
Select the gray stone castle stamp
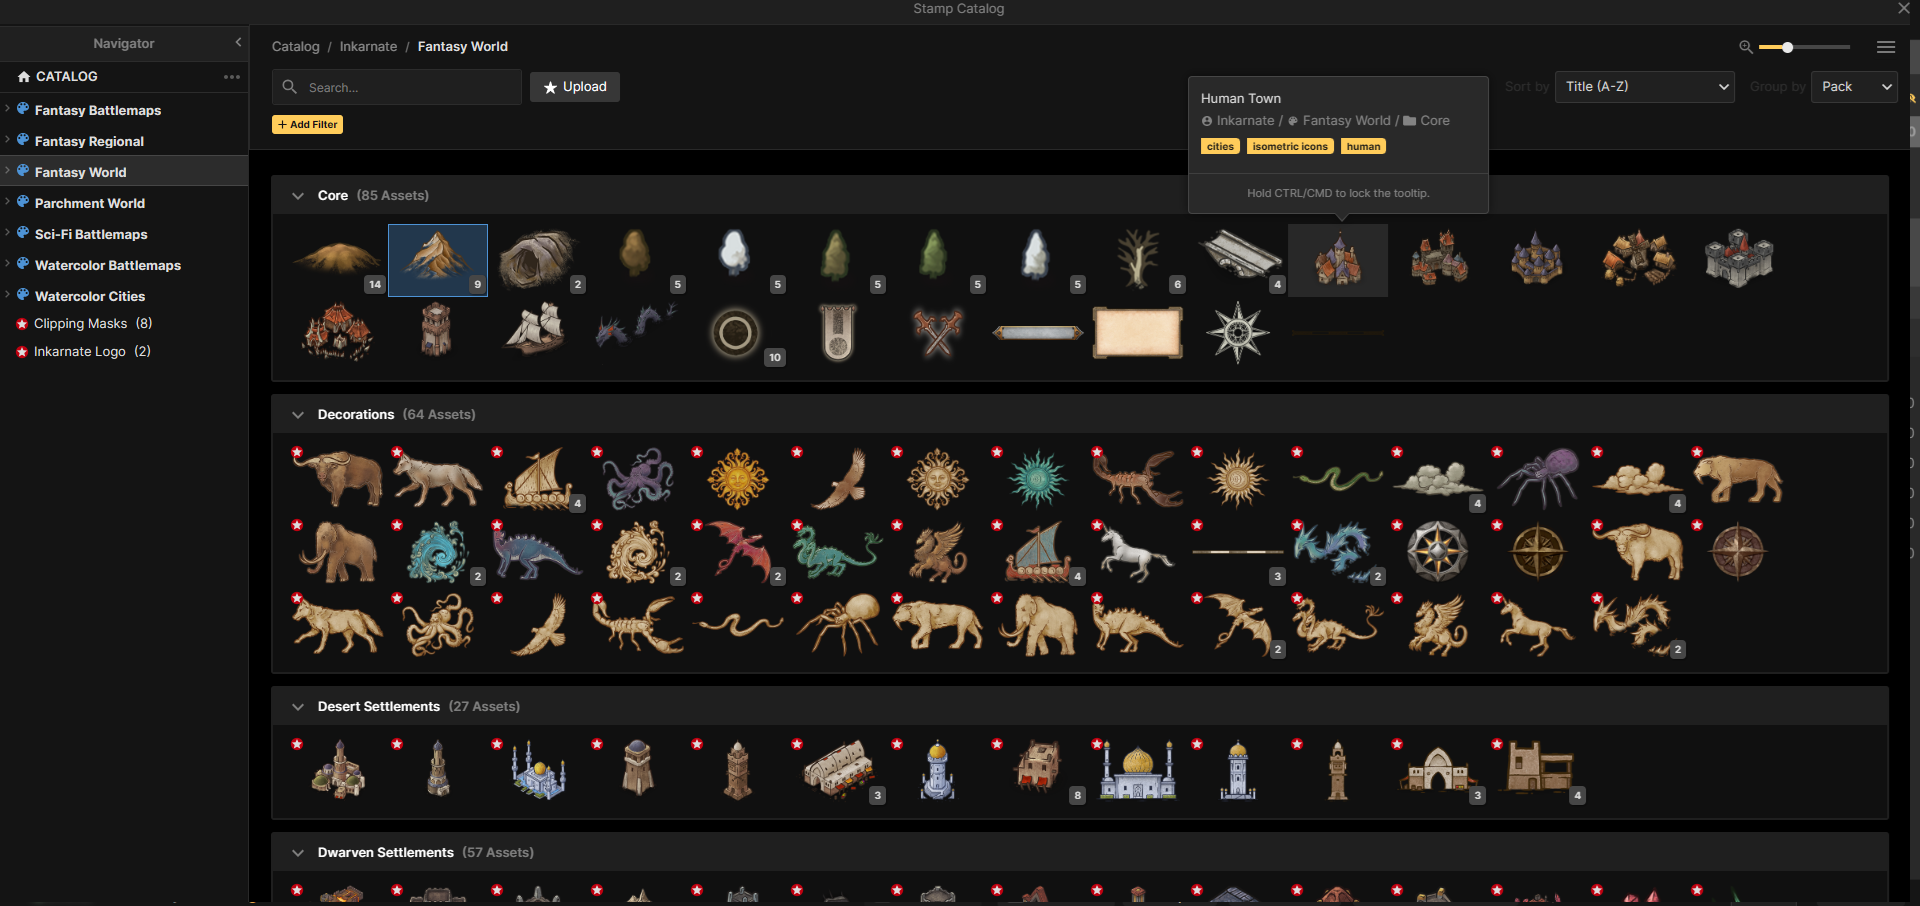1738,258
